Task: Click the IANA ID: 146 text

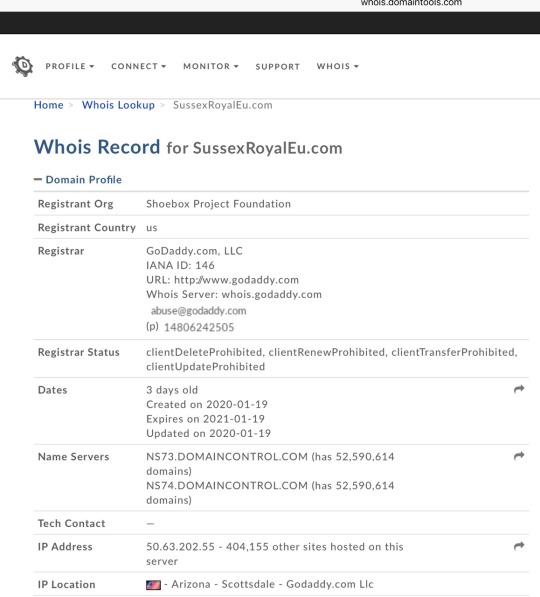Action: click(181, 265)
